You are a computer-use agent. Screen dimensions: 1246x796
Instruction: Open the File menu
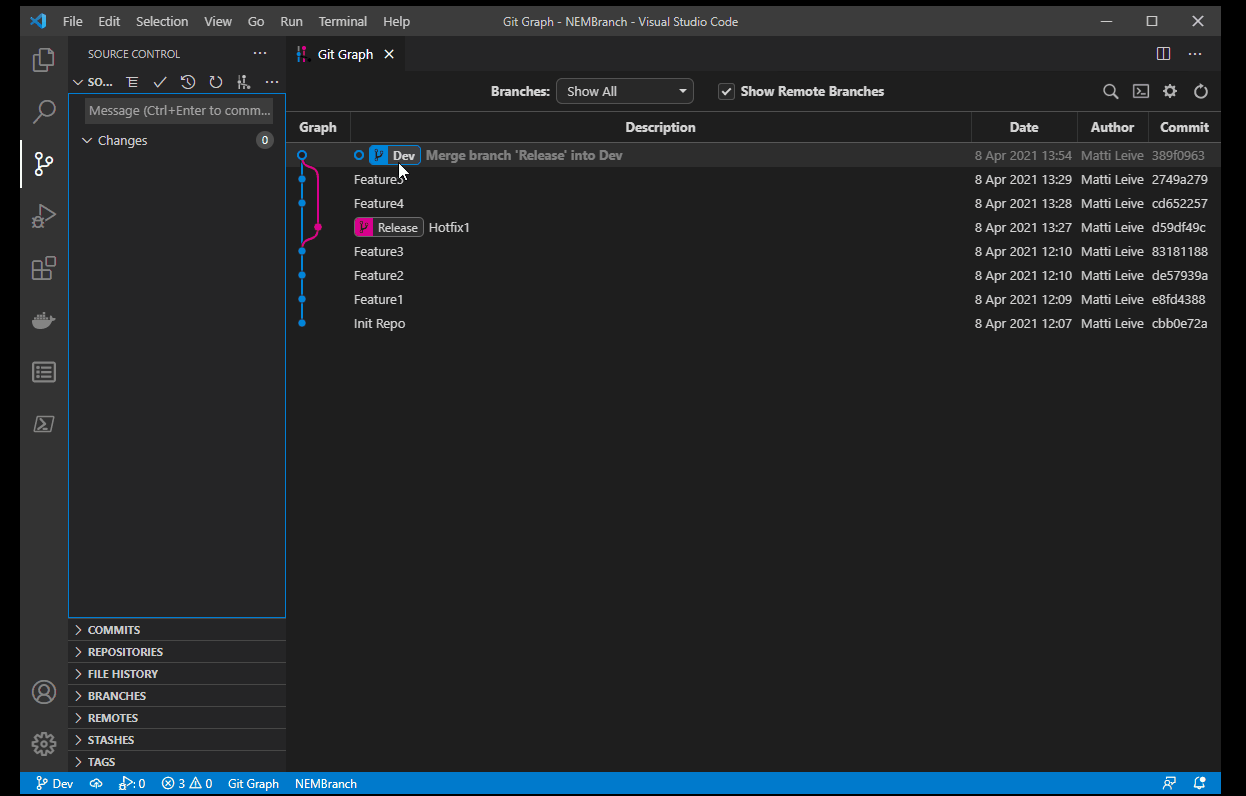point(72,21)
